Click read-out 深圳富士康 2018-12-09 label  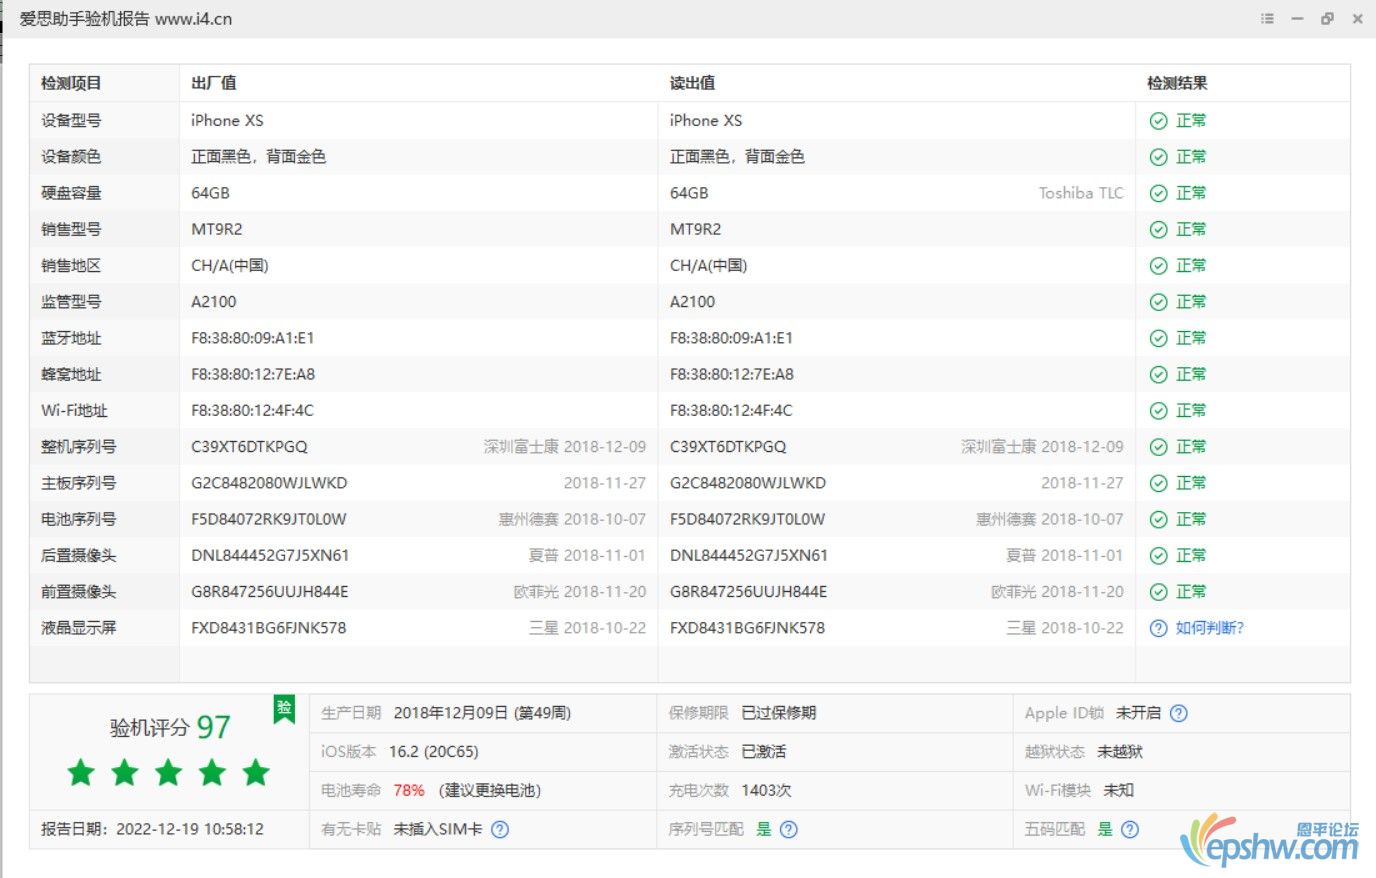click(x=1042, y=447)
